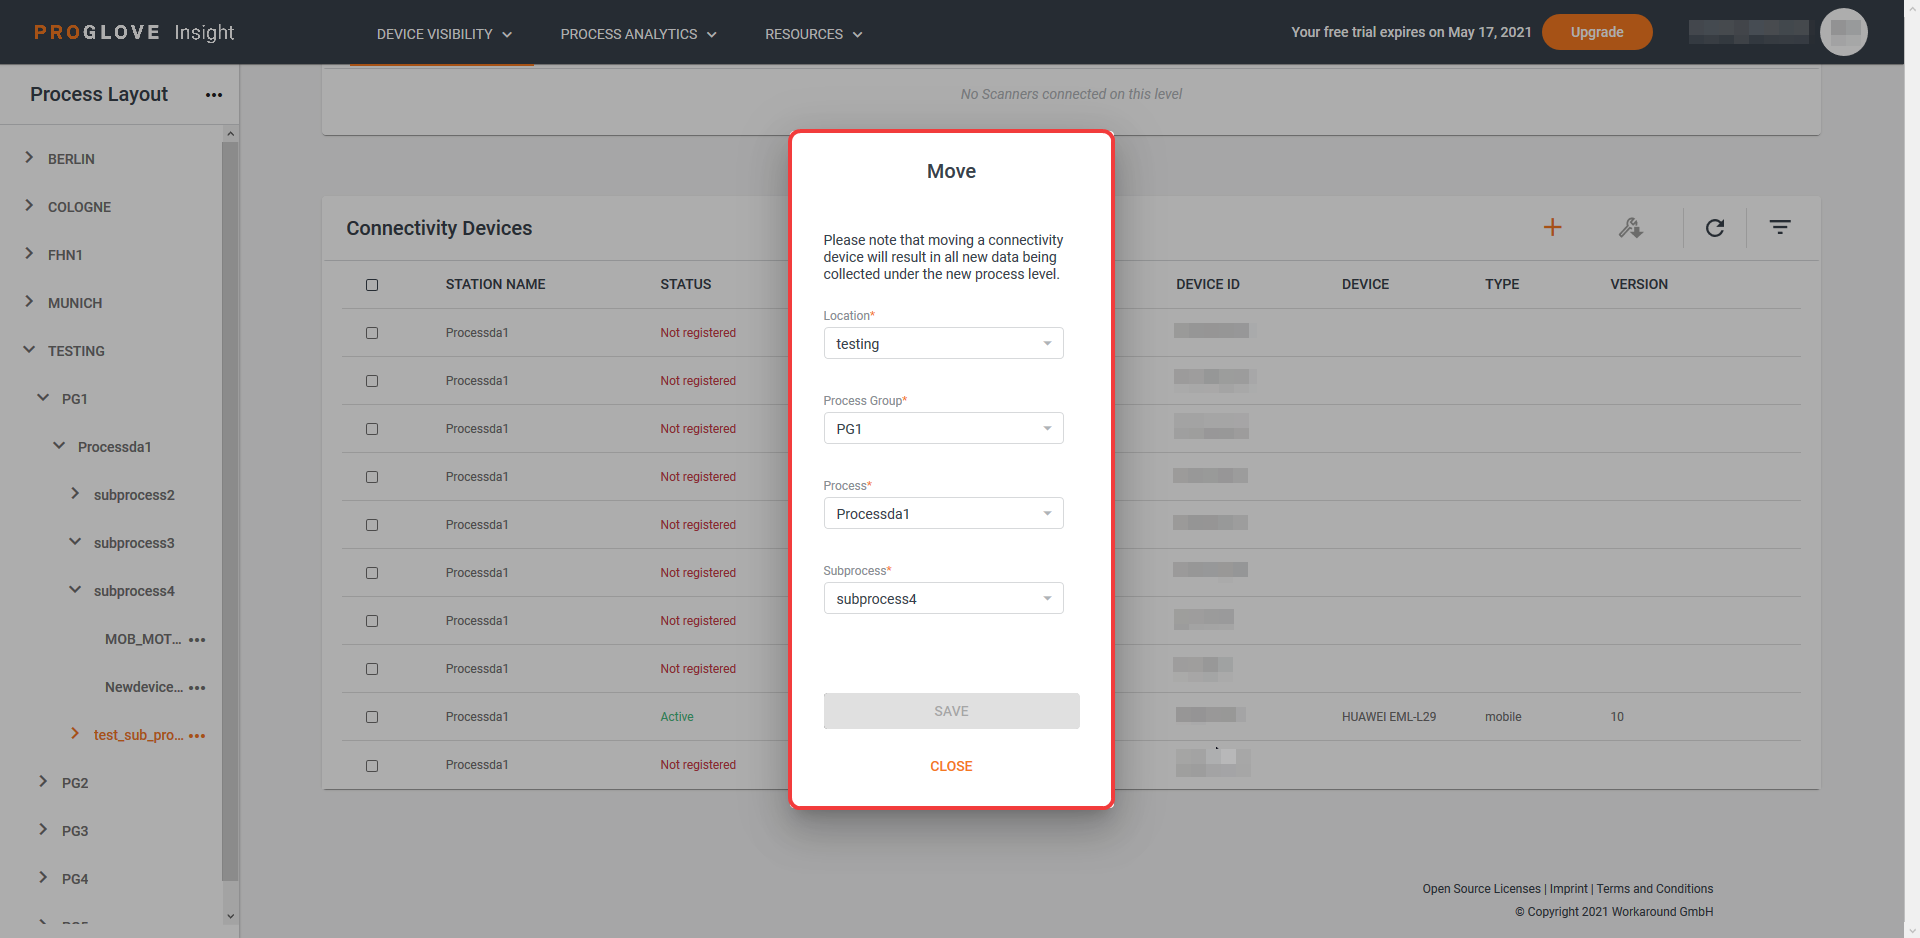Refresh the Connectivity Devices list
Screen dimensions: 1920x938
pos(1714,228)
